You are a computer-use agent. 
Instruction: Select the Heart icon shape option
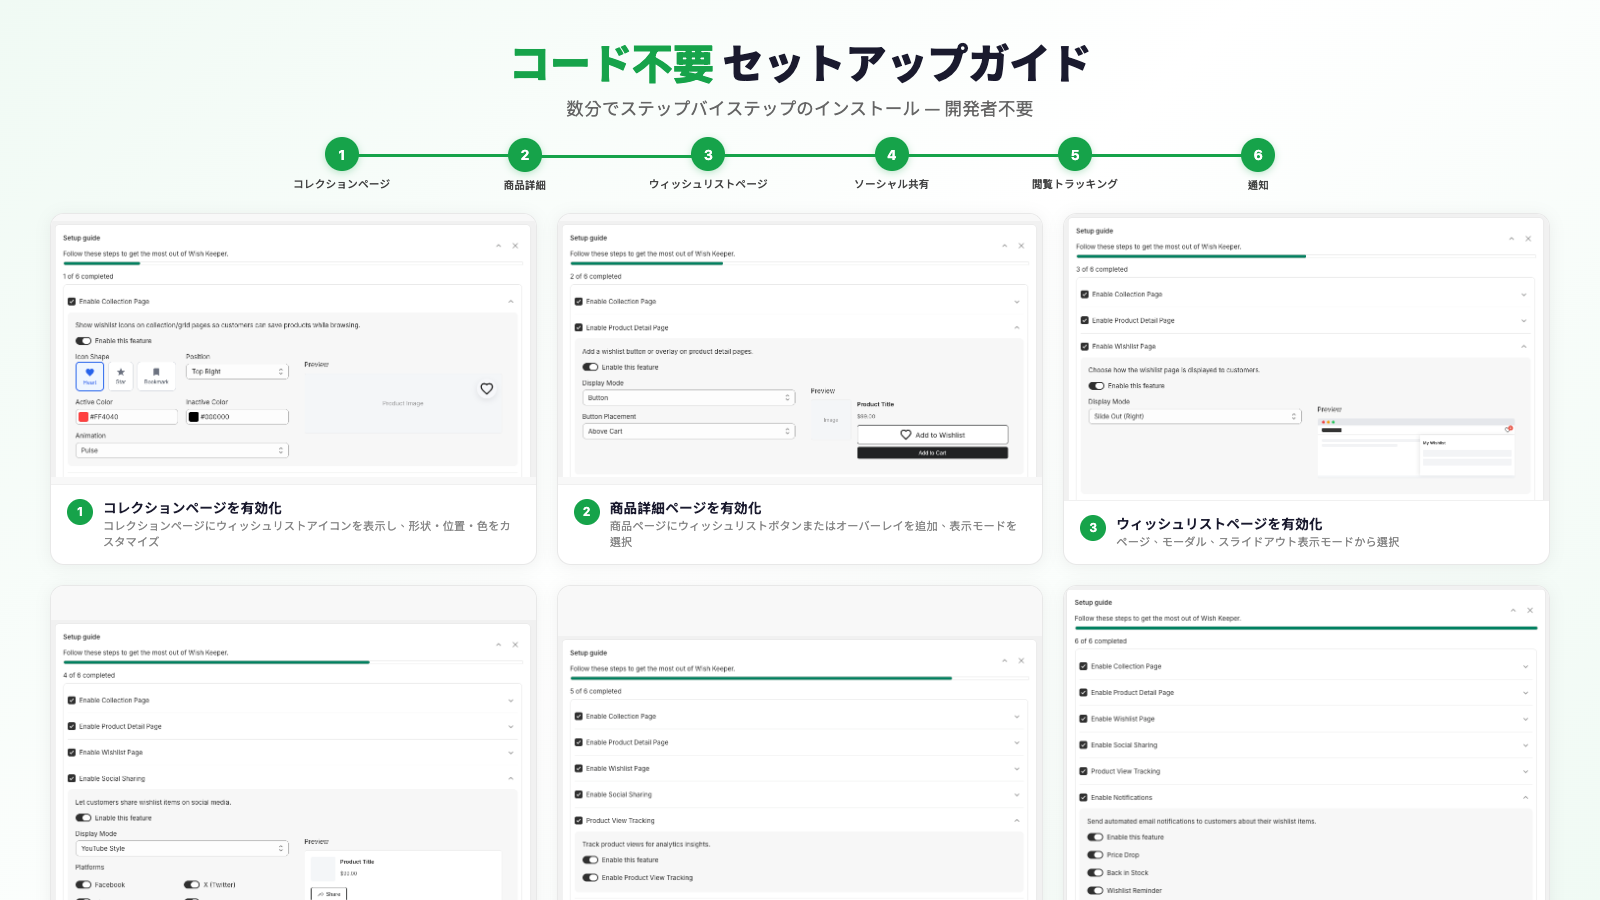coord(88,375)
